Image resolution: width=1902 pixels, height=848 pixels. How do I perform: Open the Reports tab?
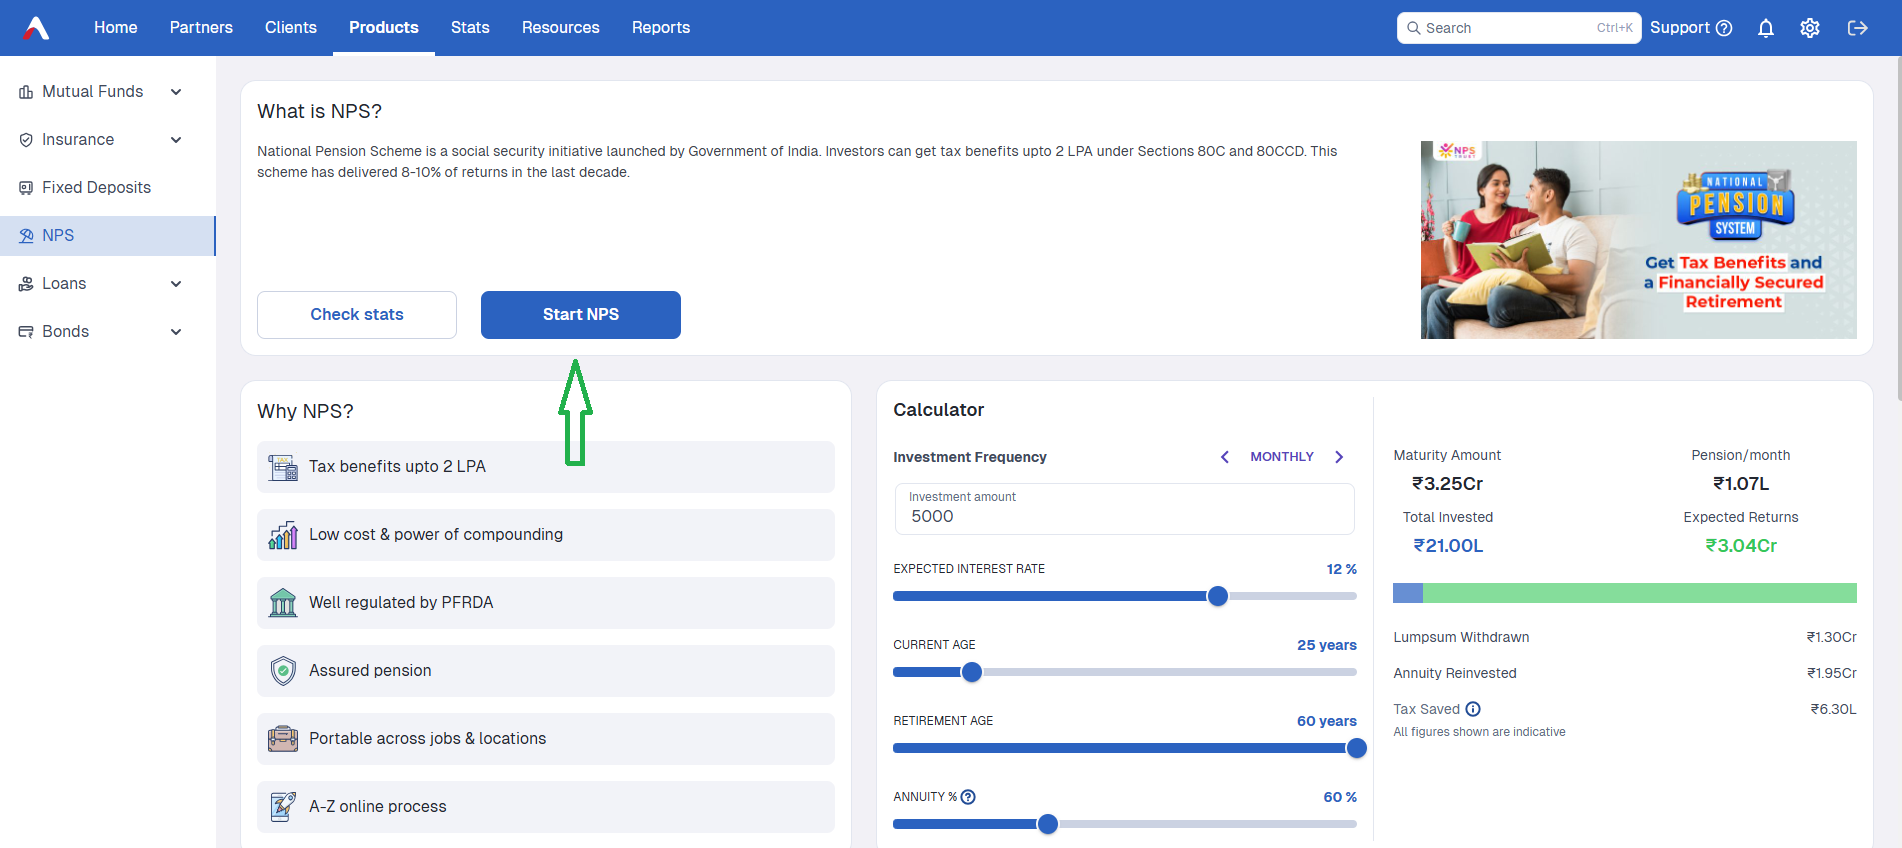[661, 28]
